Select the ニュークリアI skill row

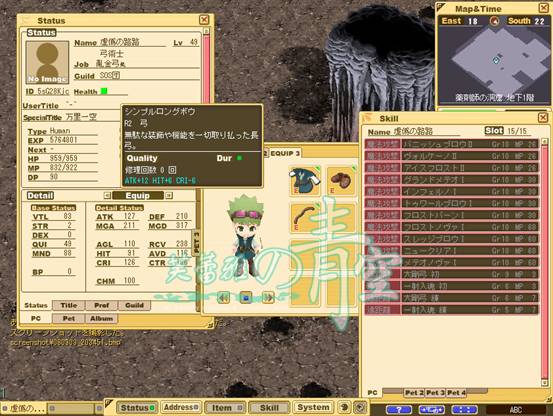tap(452, 251)
